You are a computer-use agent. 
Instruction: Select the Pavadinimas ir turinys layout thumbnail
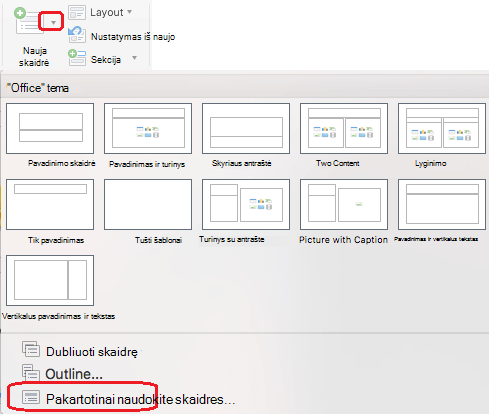tap(148, 128)
